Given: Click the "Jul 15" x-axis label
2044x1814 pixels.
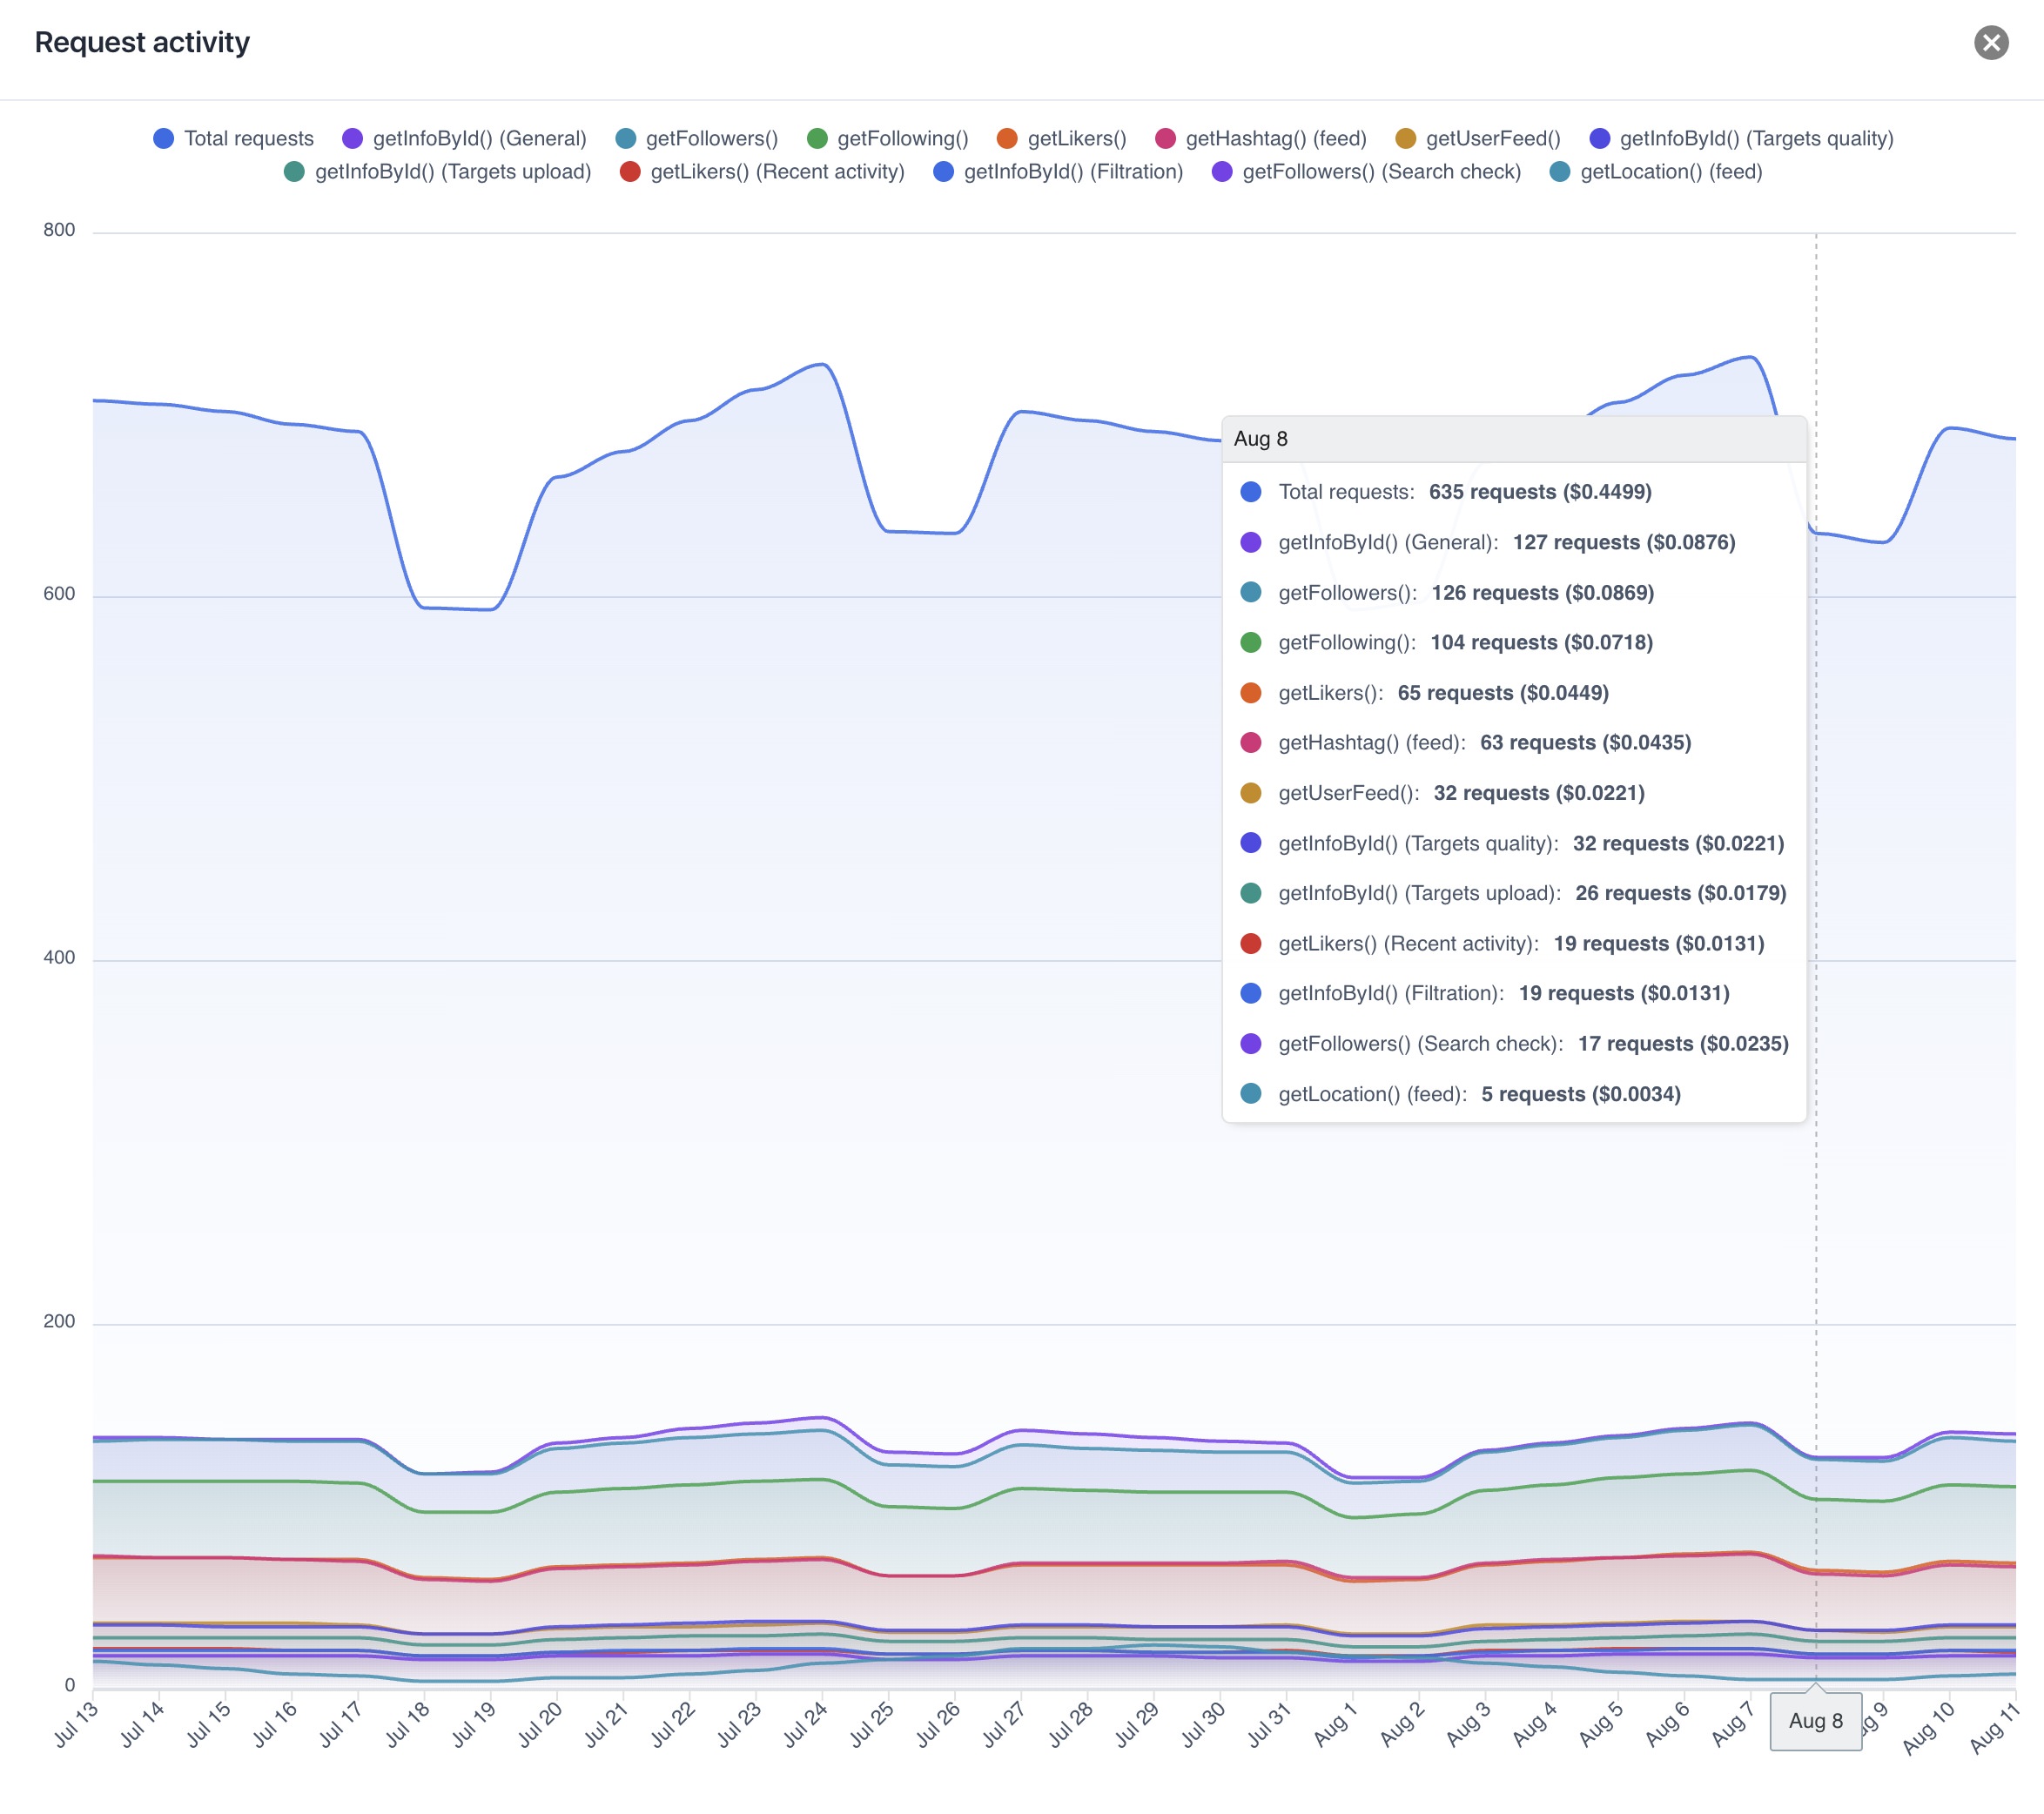Looking at the screenshot, I should click(x=209, y=1724).
